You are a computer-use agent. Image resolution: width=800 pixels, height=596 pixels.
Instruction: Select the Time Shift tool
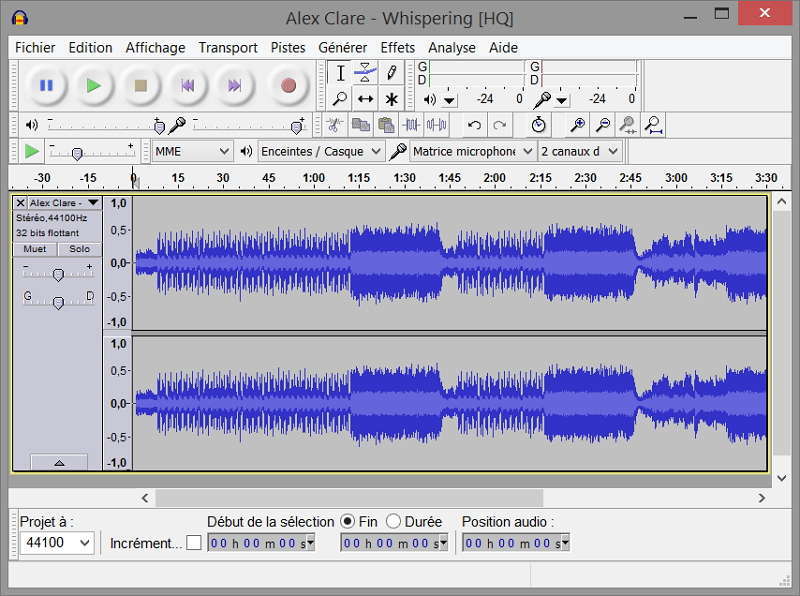tap(365, 98)
